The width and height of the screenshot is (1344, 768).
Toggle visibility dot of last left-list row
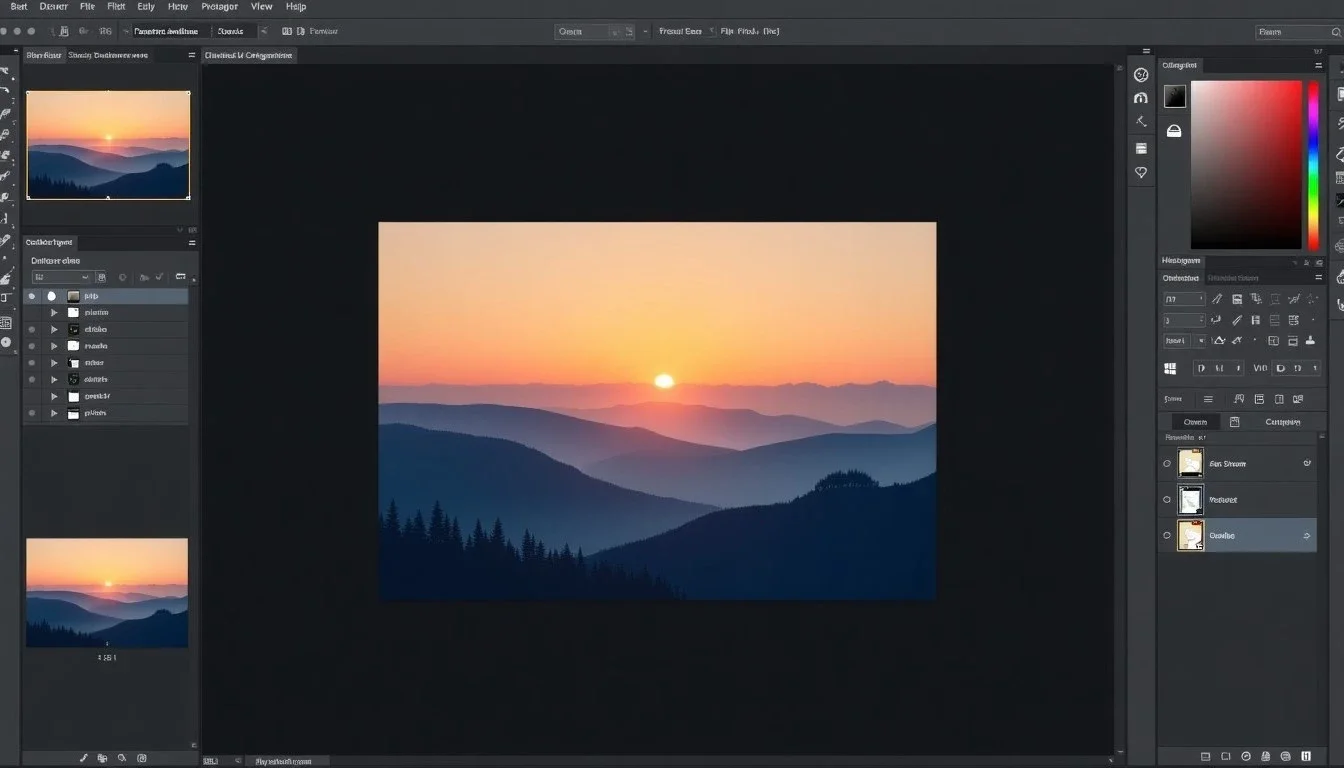pos(31,412)
